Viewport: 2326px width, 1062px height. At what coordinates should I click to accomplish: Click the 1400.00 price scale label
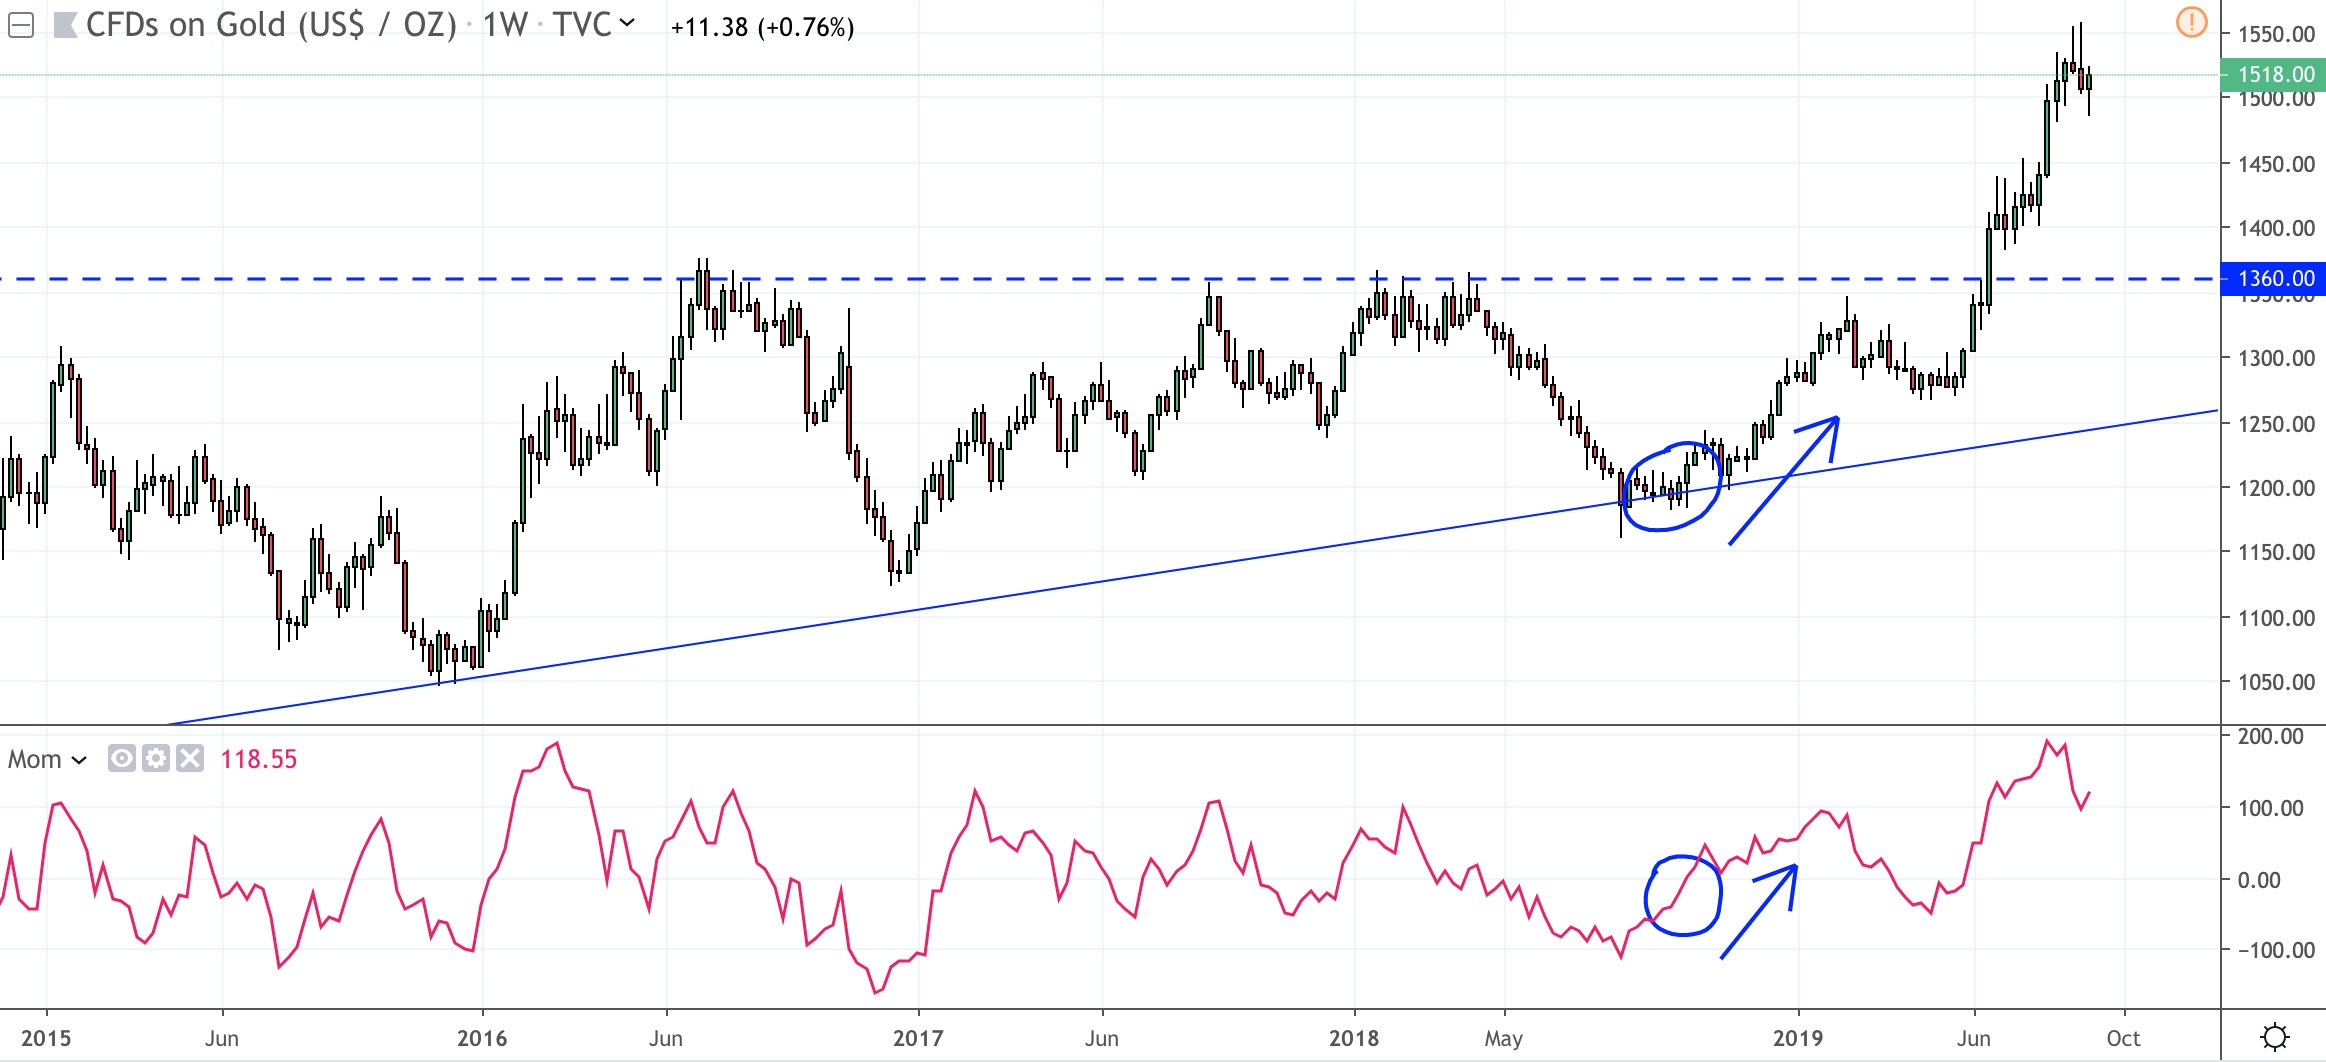point(2276,228)
